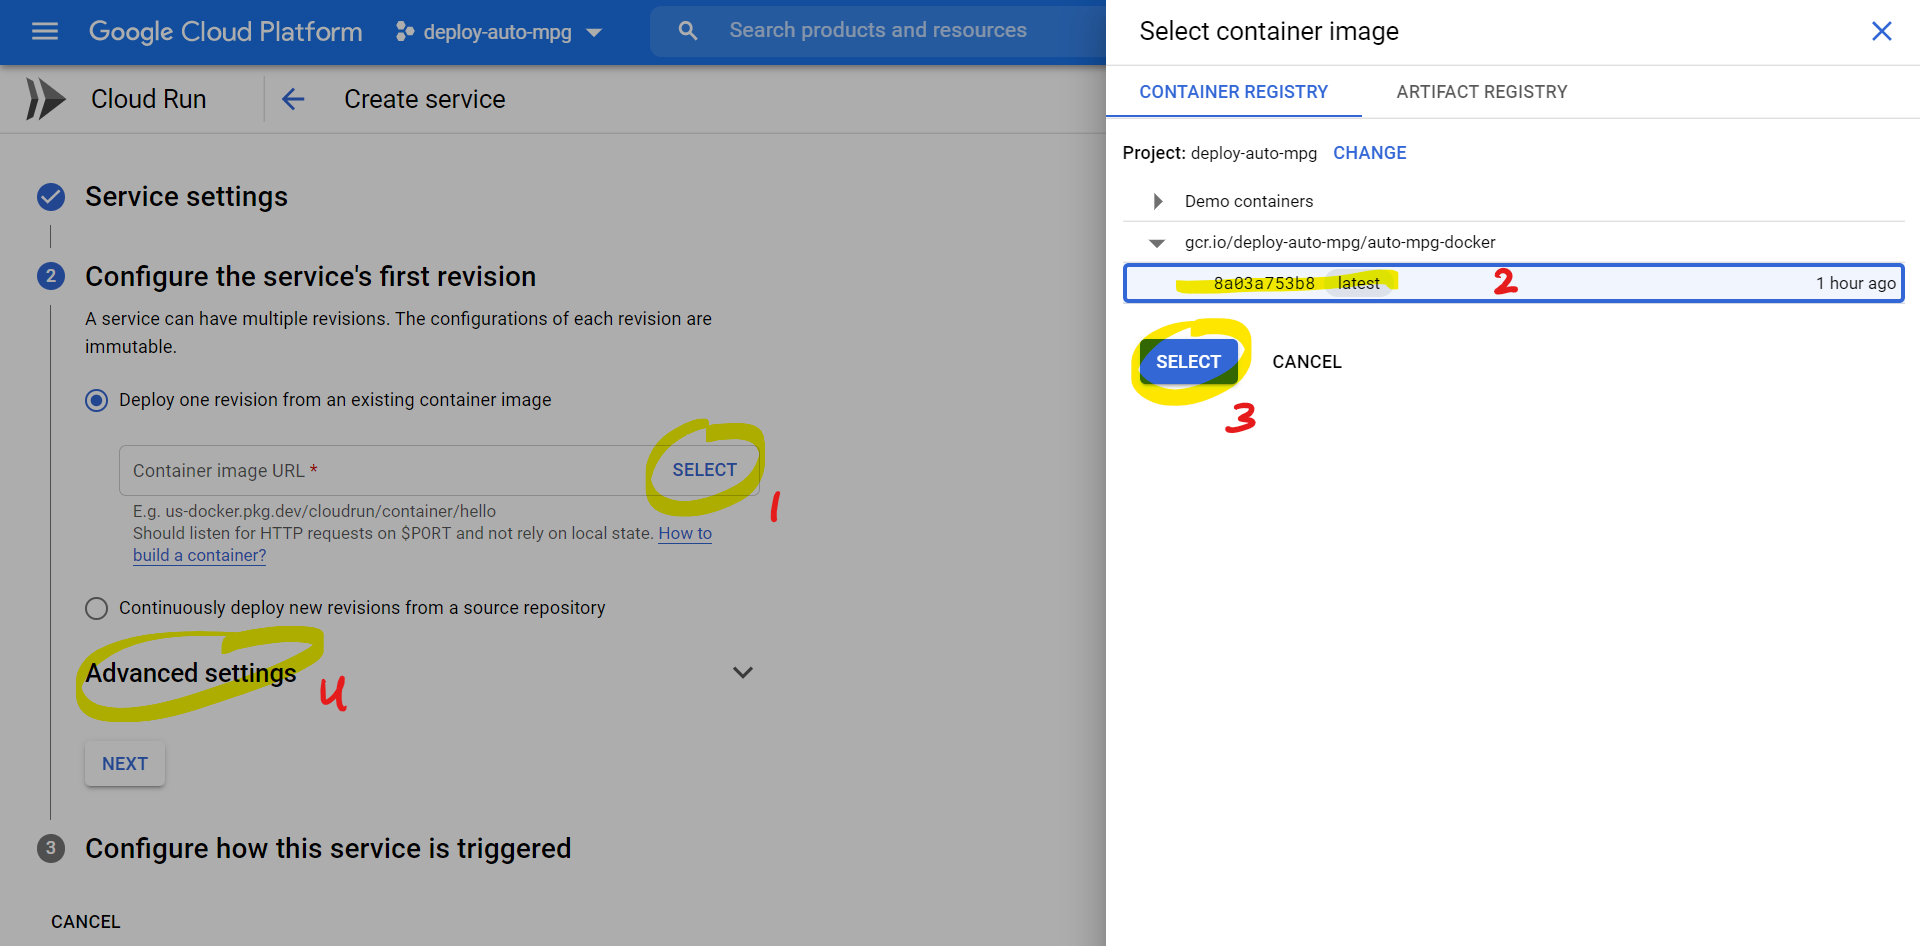Click the Demo containers label

(1249, 201)
